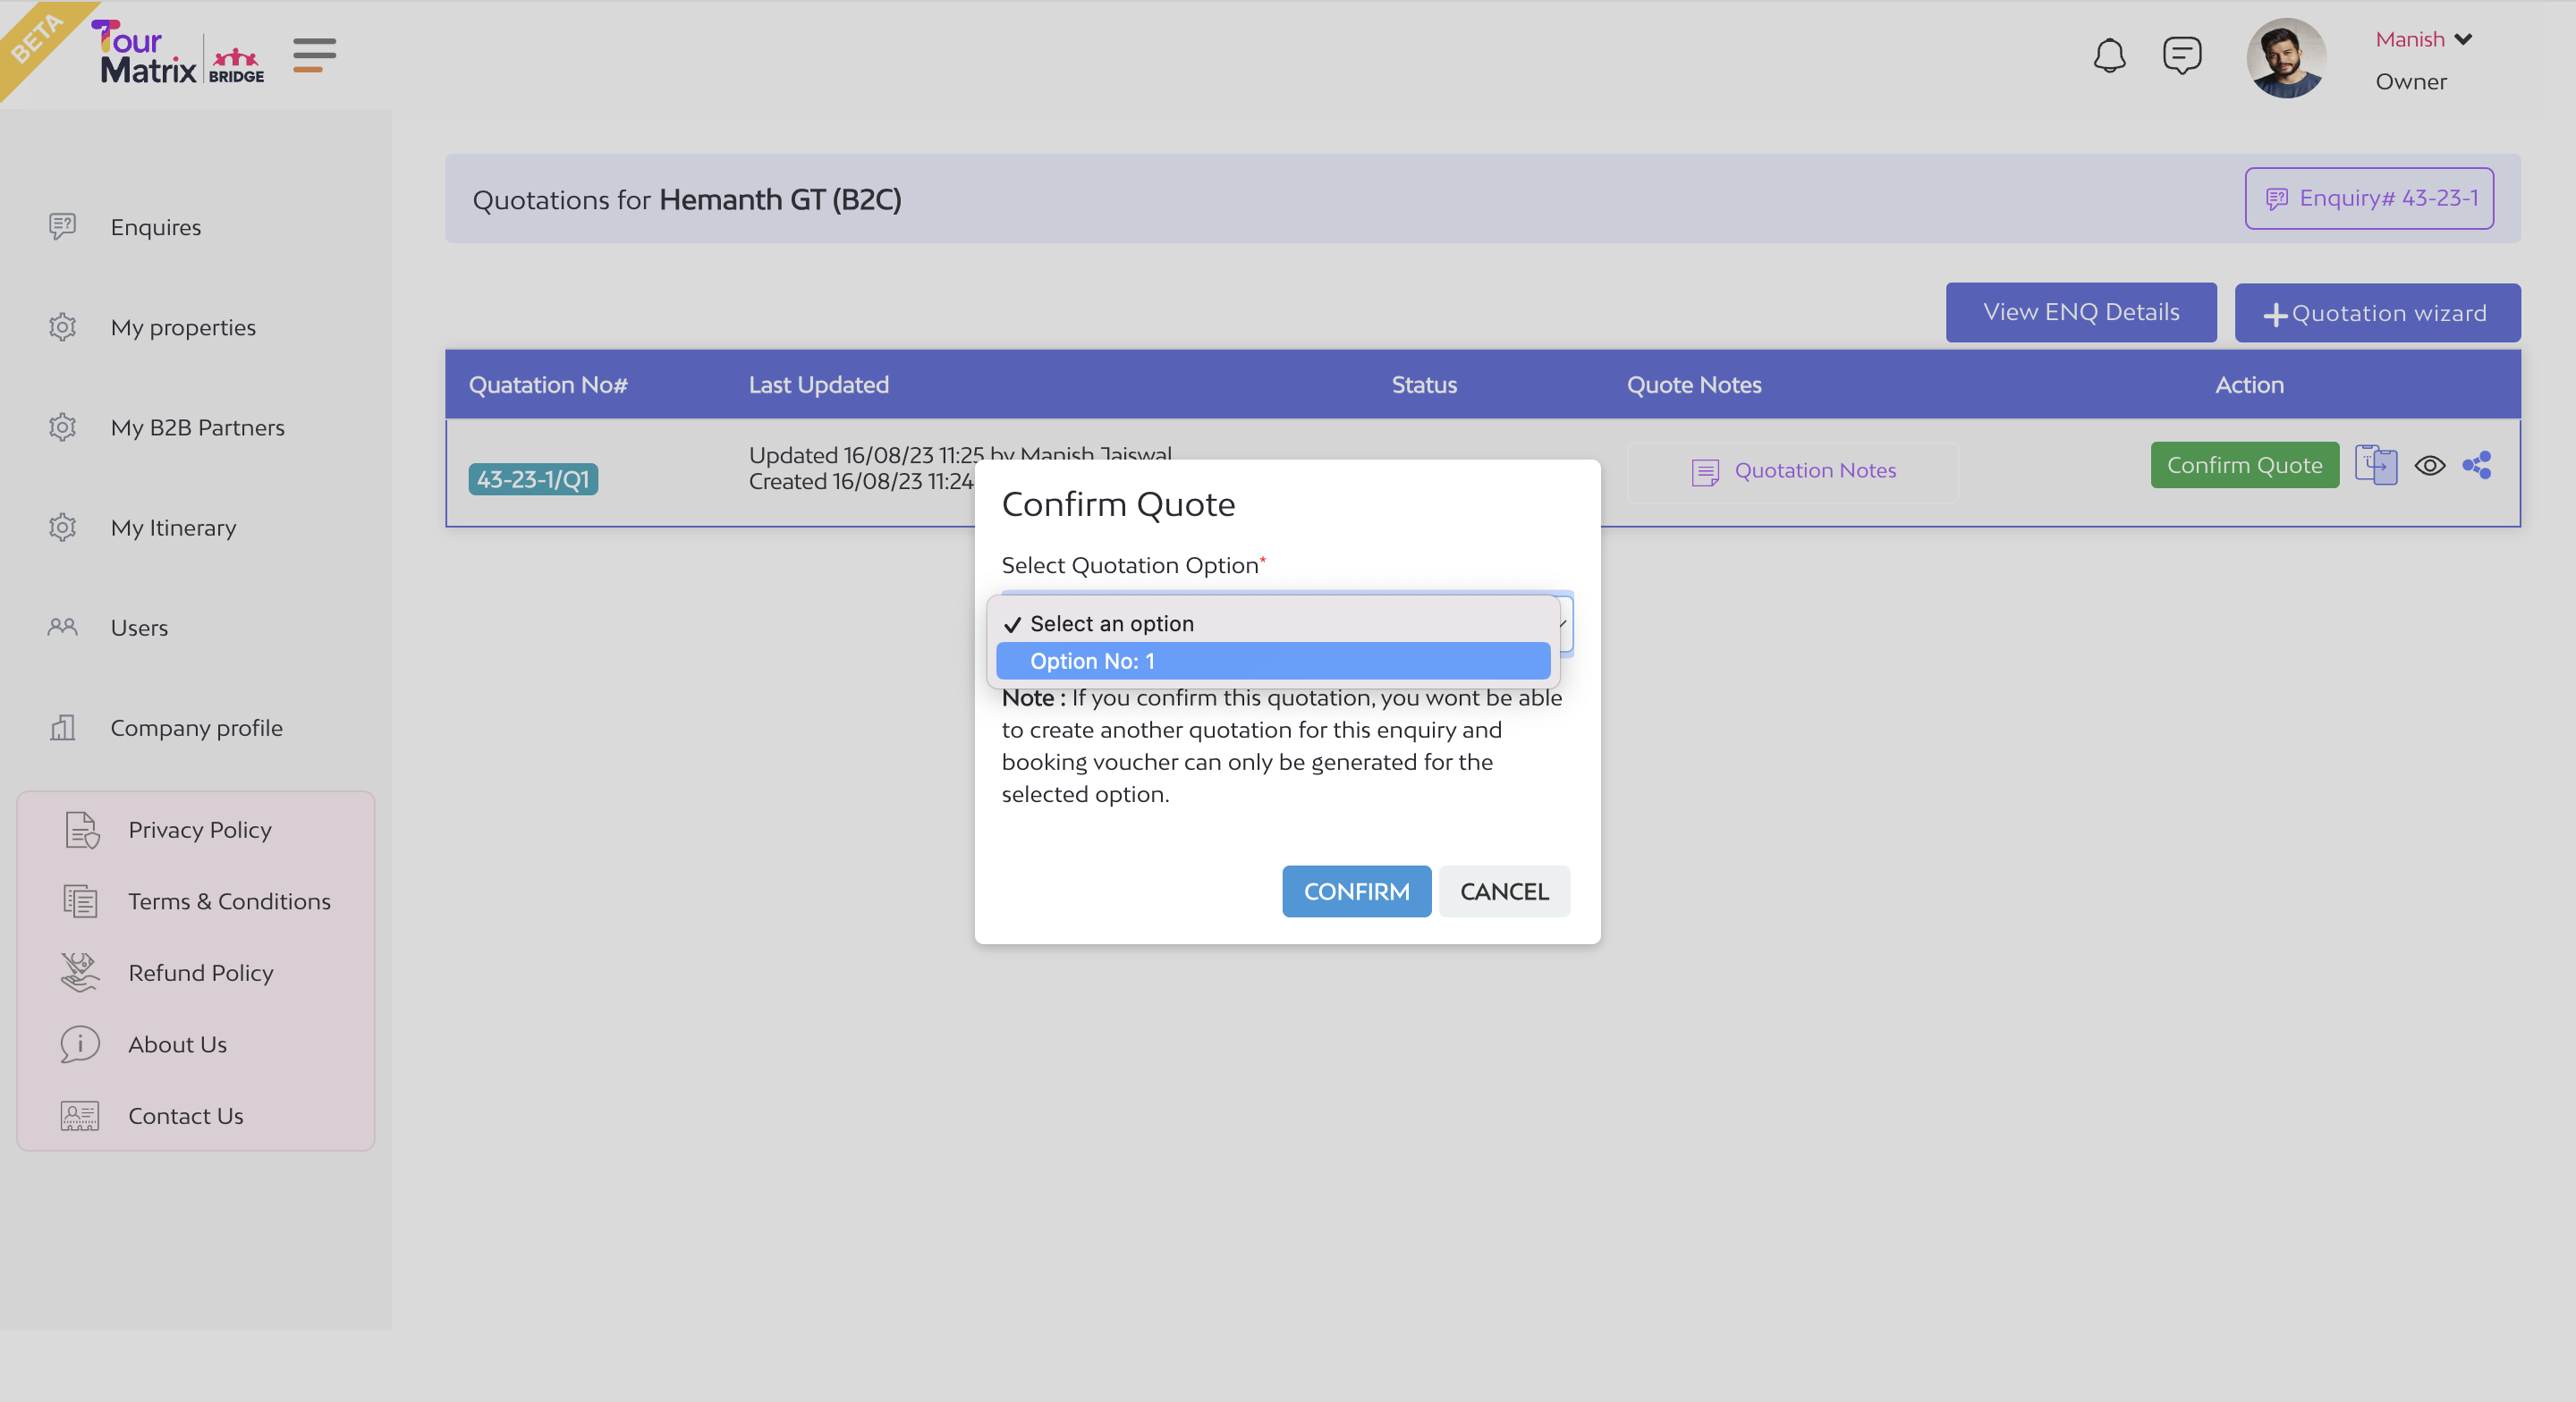
Task: View quotation using the eye icon
Action: pos(2429,465)
